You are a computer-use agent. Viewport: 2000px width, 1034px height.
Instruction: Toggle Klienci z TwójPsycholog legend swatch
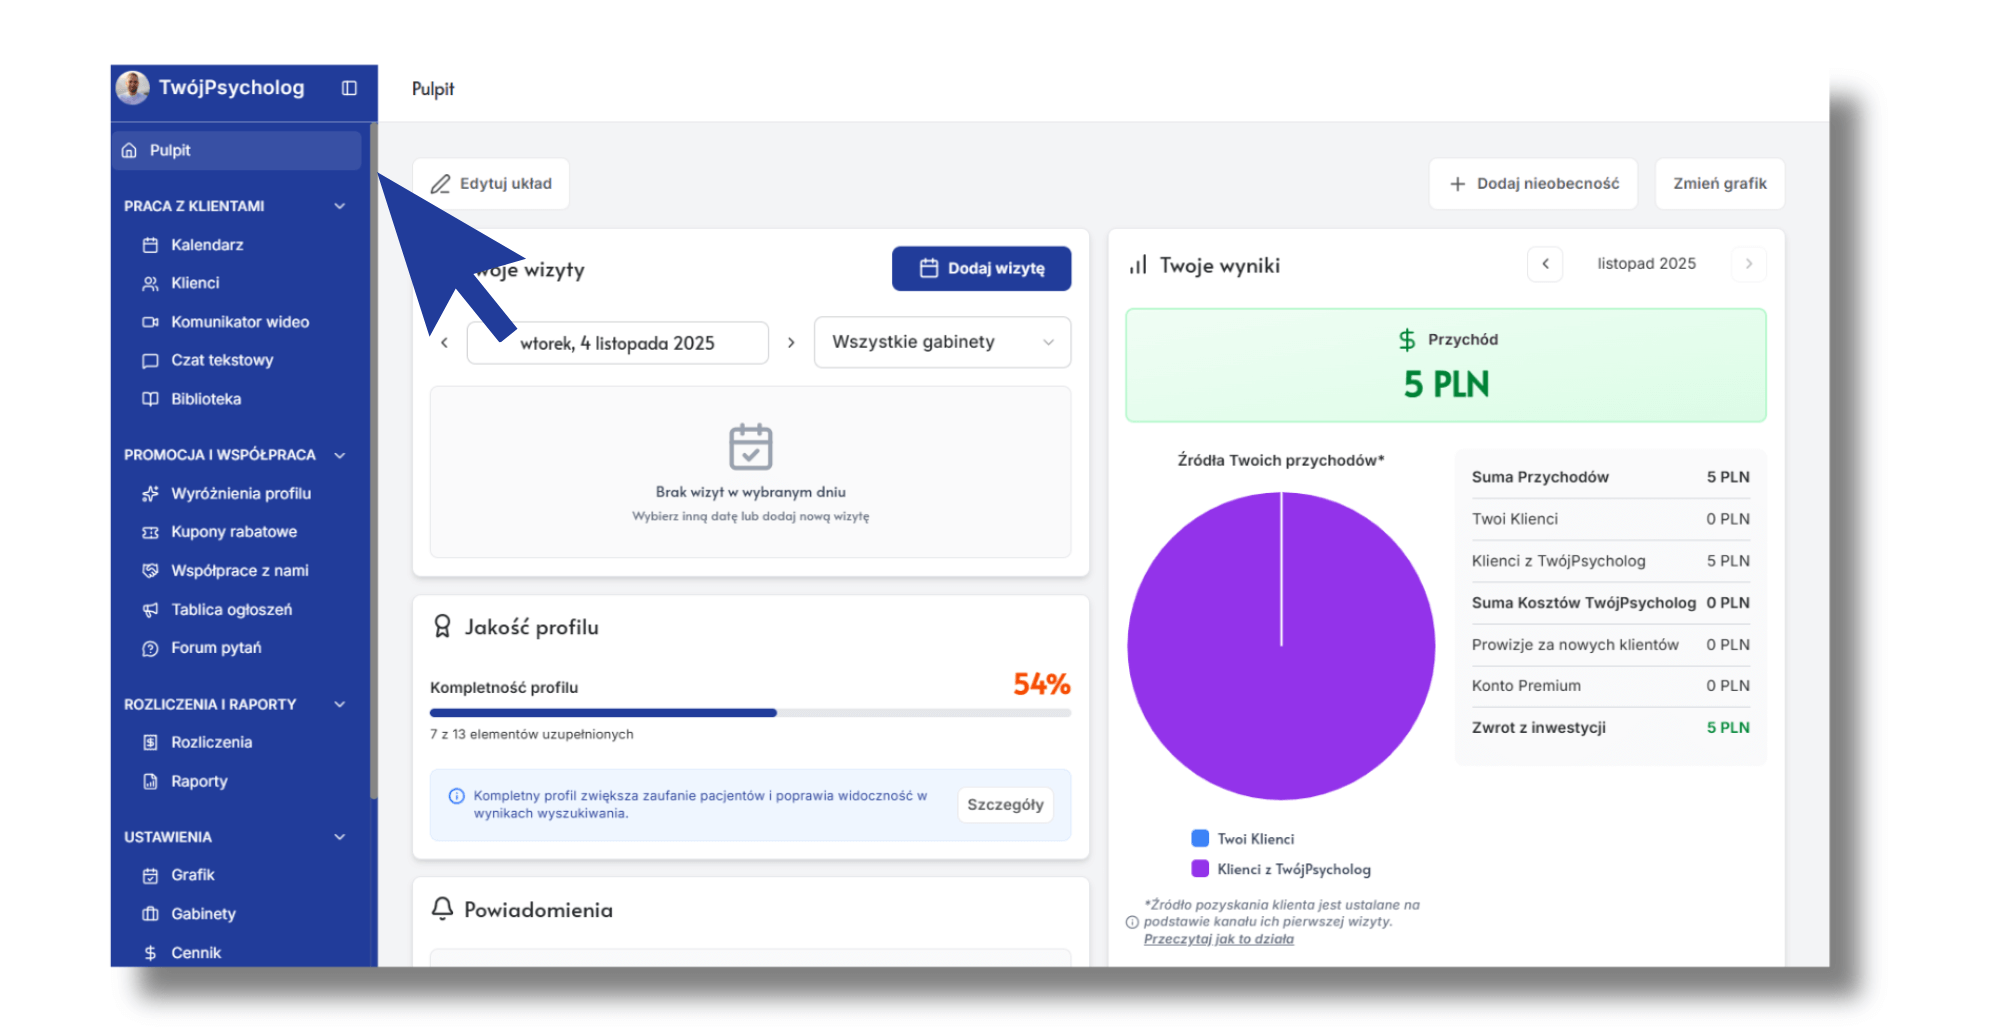click(x=1200, y=869)
